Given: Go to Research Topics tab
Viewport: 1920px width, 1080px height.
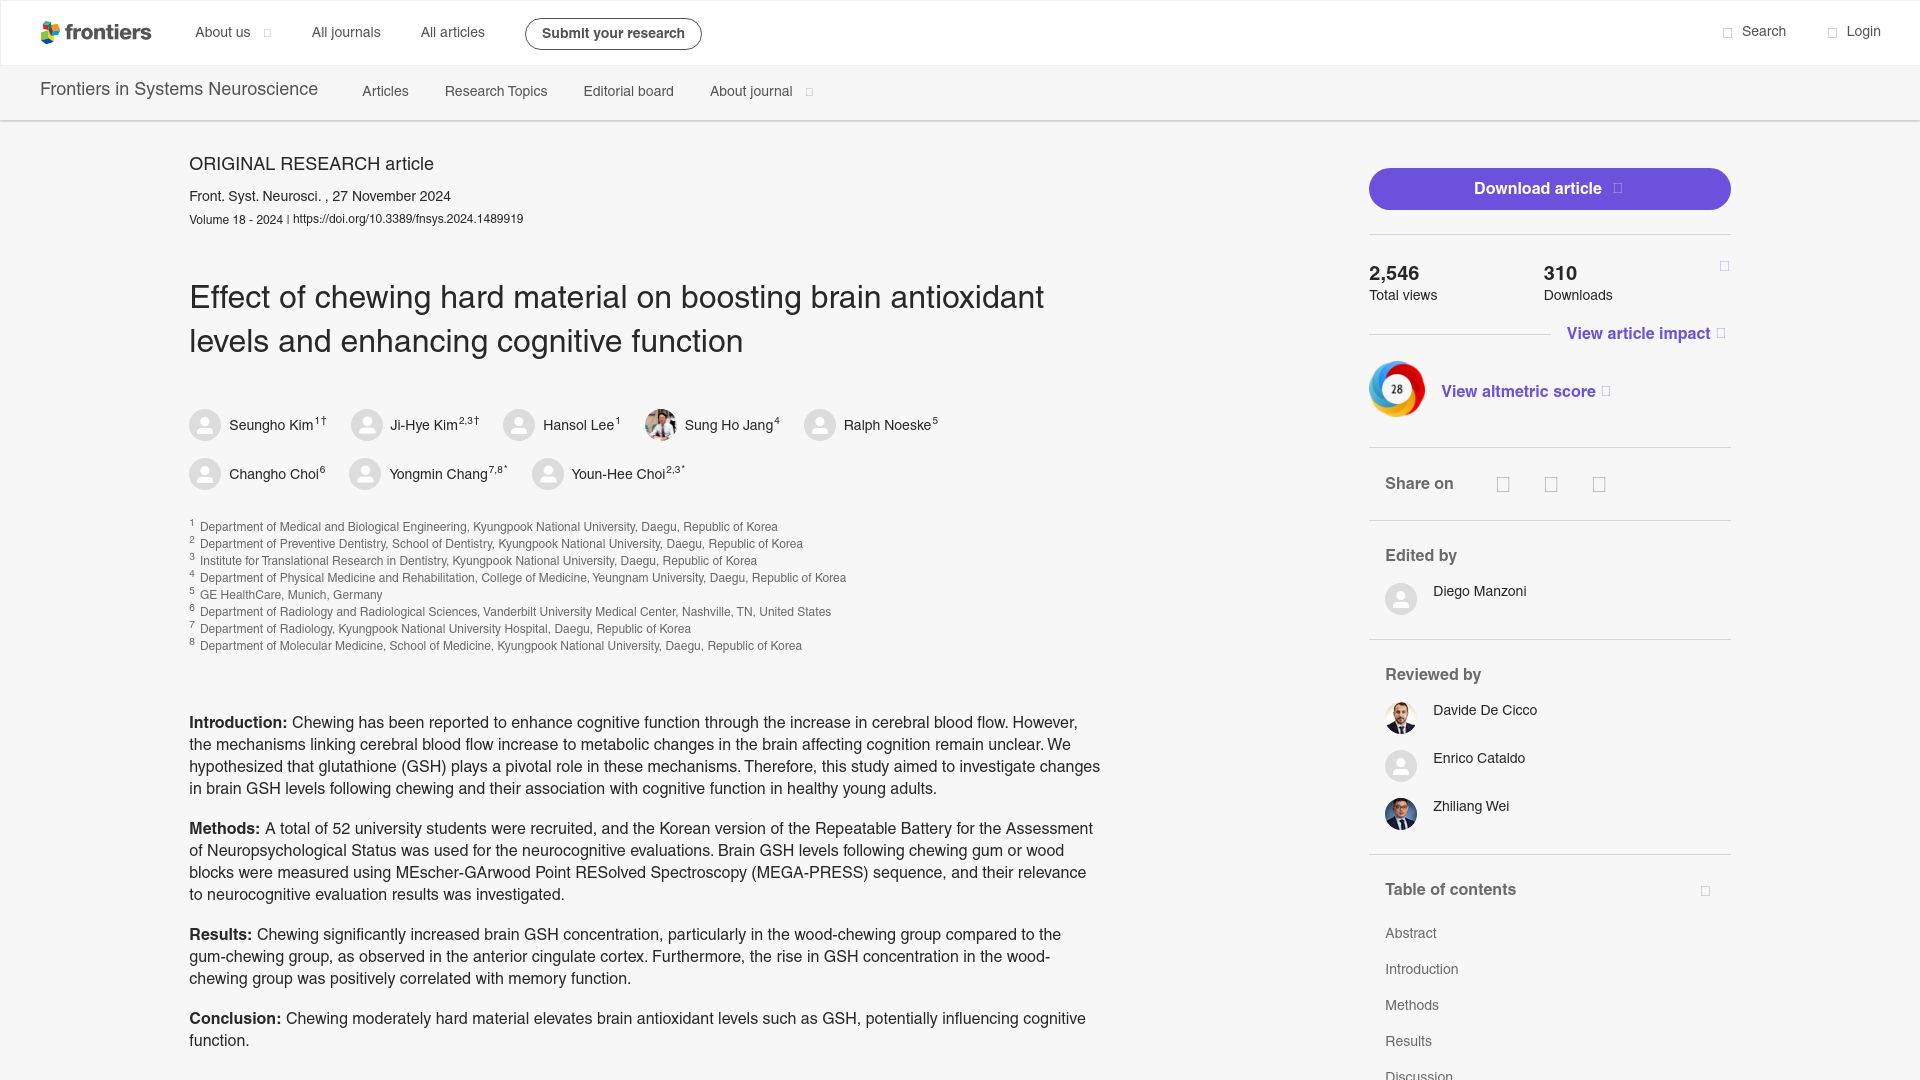Looking at the screenshot, I should click(x=496, y=92).
